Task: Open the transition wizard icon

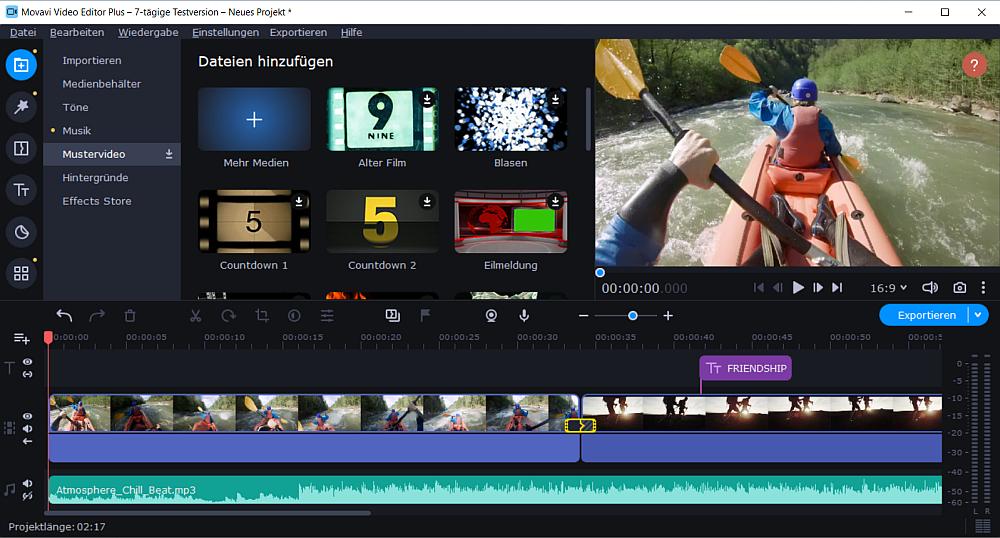Action: pyautogui.click(x=392, y=316)
